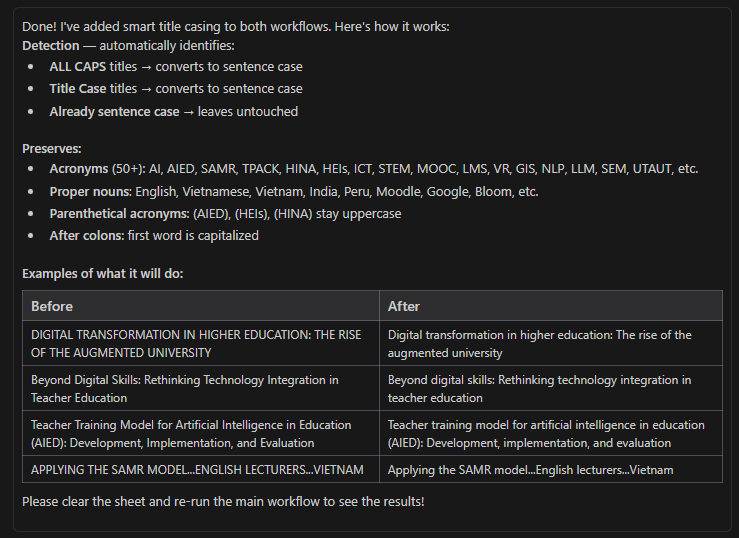Click the 'Applying the SAMR model' After cell
The image size is (739, 538).
pyautogui.click(x=530, y=469)
